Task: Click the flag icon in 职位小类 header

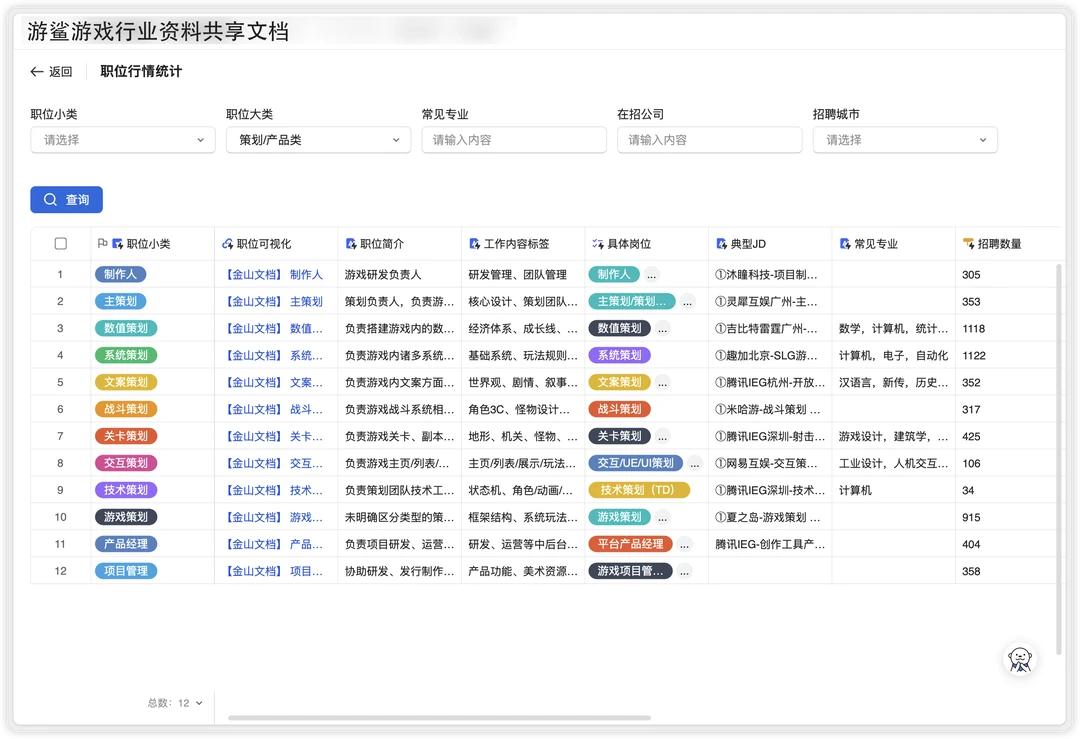Action: tap(101, 244)
